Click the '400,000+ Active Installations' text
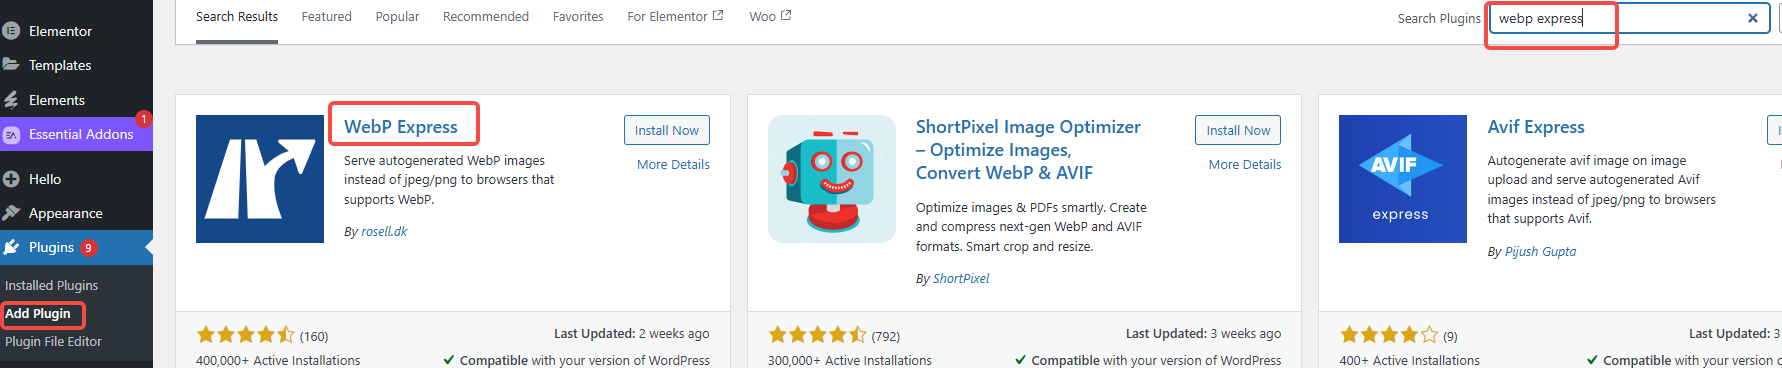 (278, 360)
